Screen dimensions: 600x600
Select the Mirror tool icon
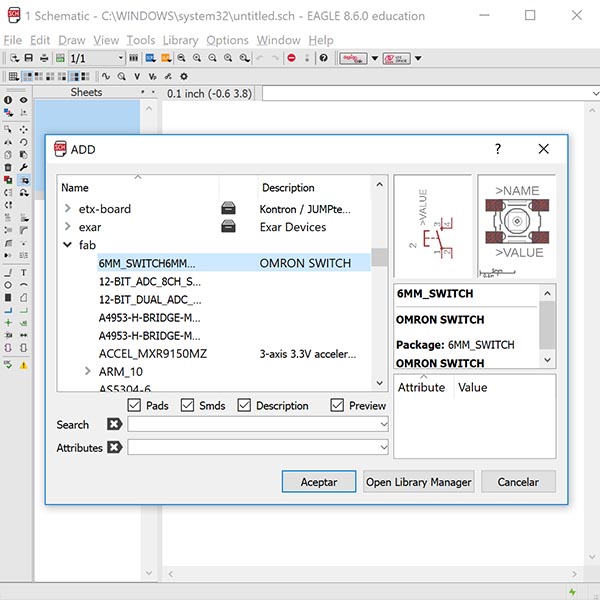coord(8,142)
